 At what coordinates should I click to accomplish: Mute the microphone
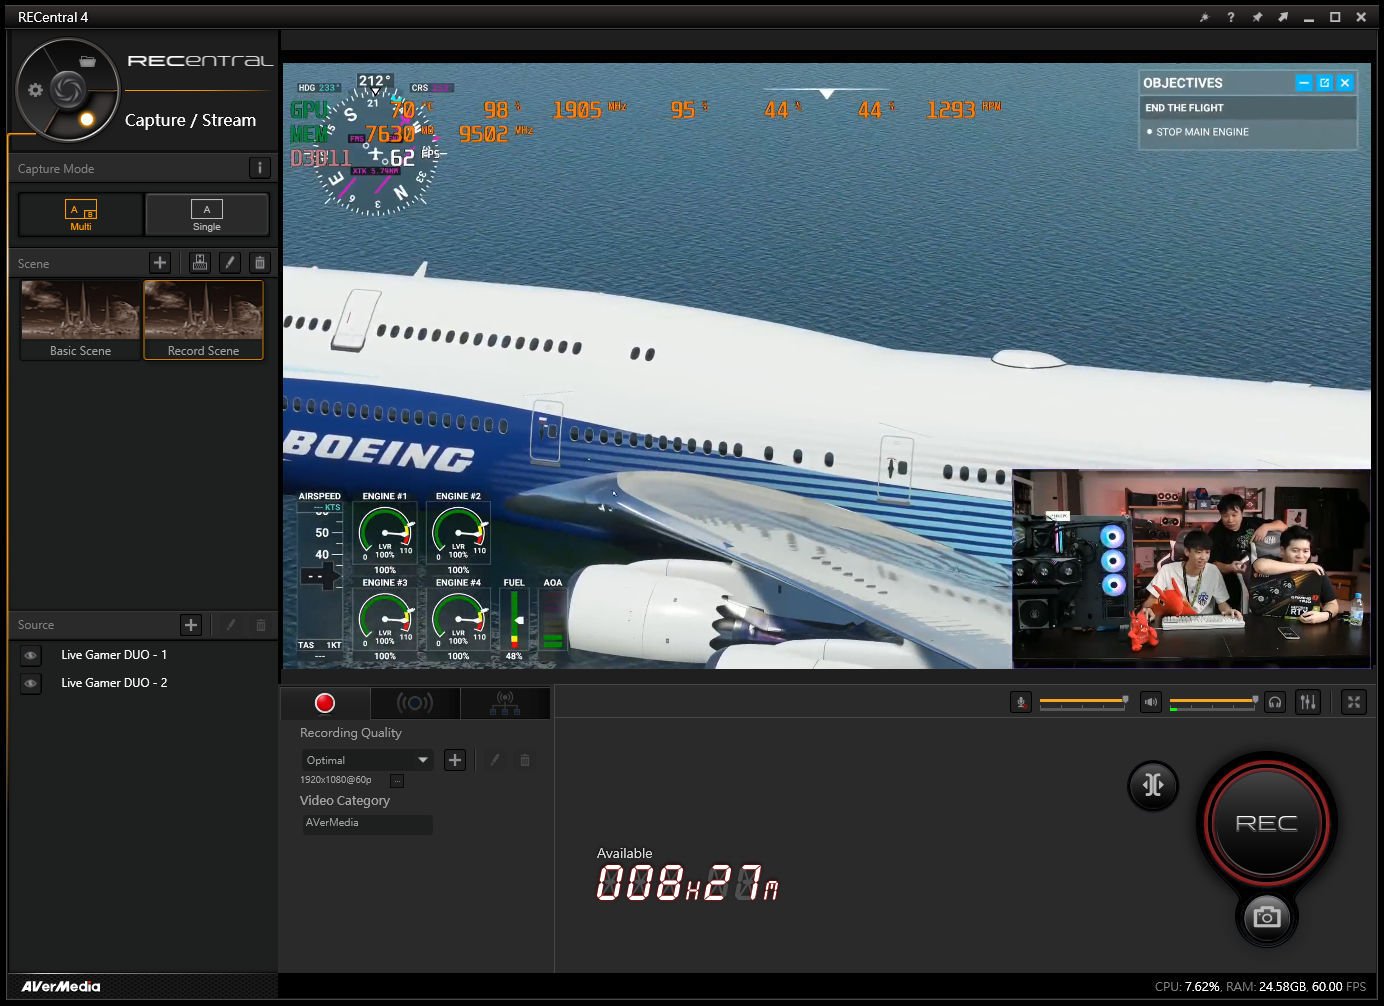[x=1020, y=702]
